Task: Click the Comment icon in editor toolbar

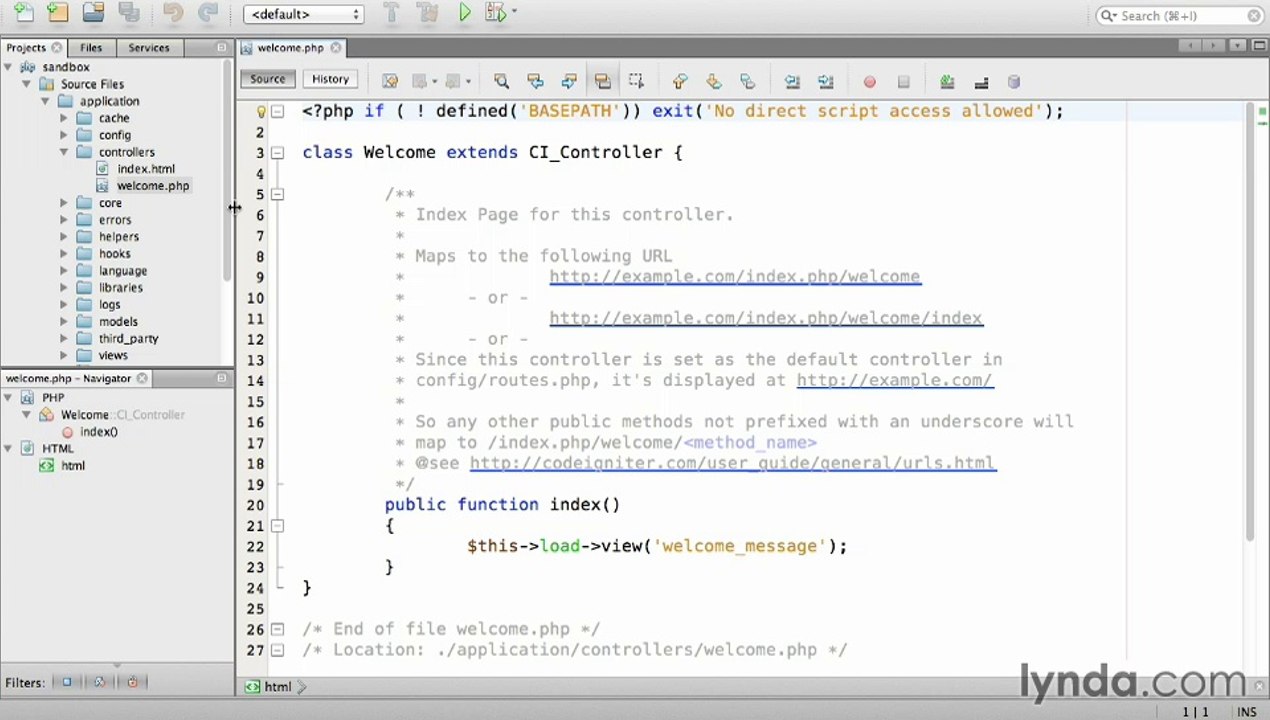Action: click(x=981, y=81)
